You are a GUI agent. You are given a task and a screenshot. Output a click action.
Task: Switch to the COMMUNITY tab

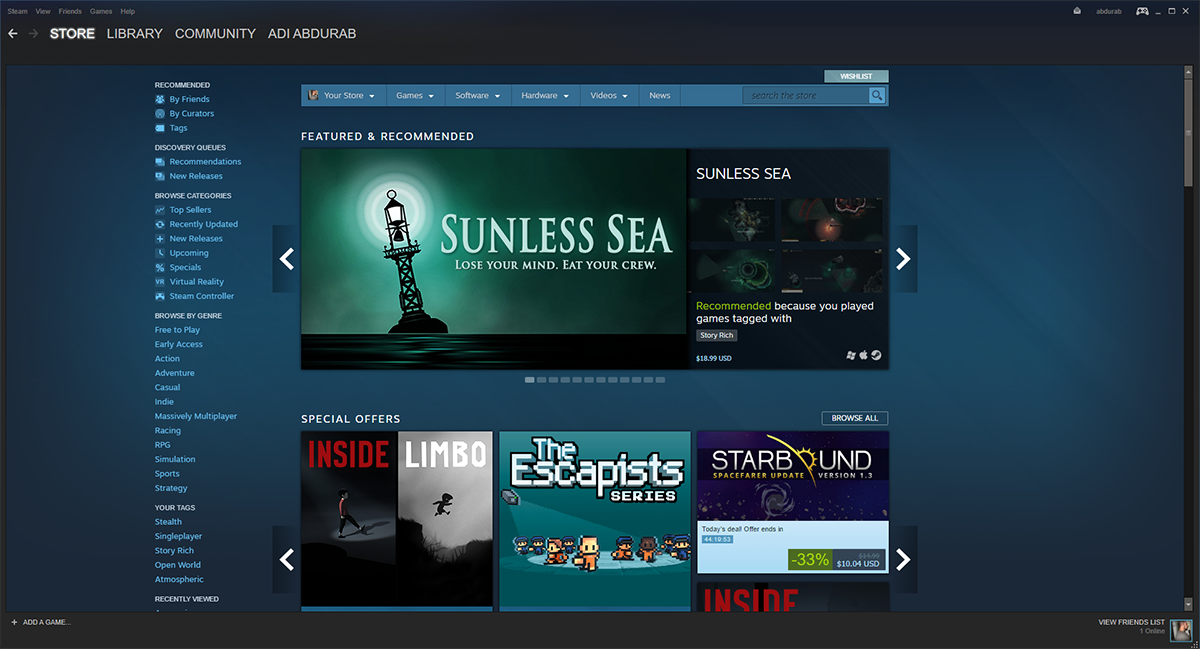215,34
